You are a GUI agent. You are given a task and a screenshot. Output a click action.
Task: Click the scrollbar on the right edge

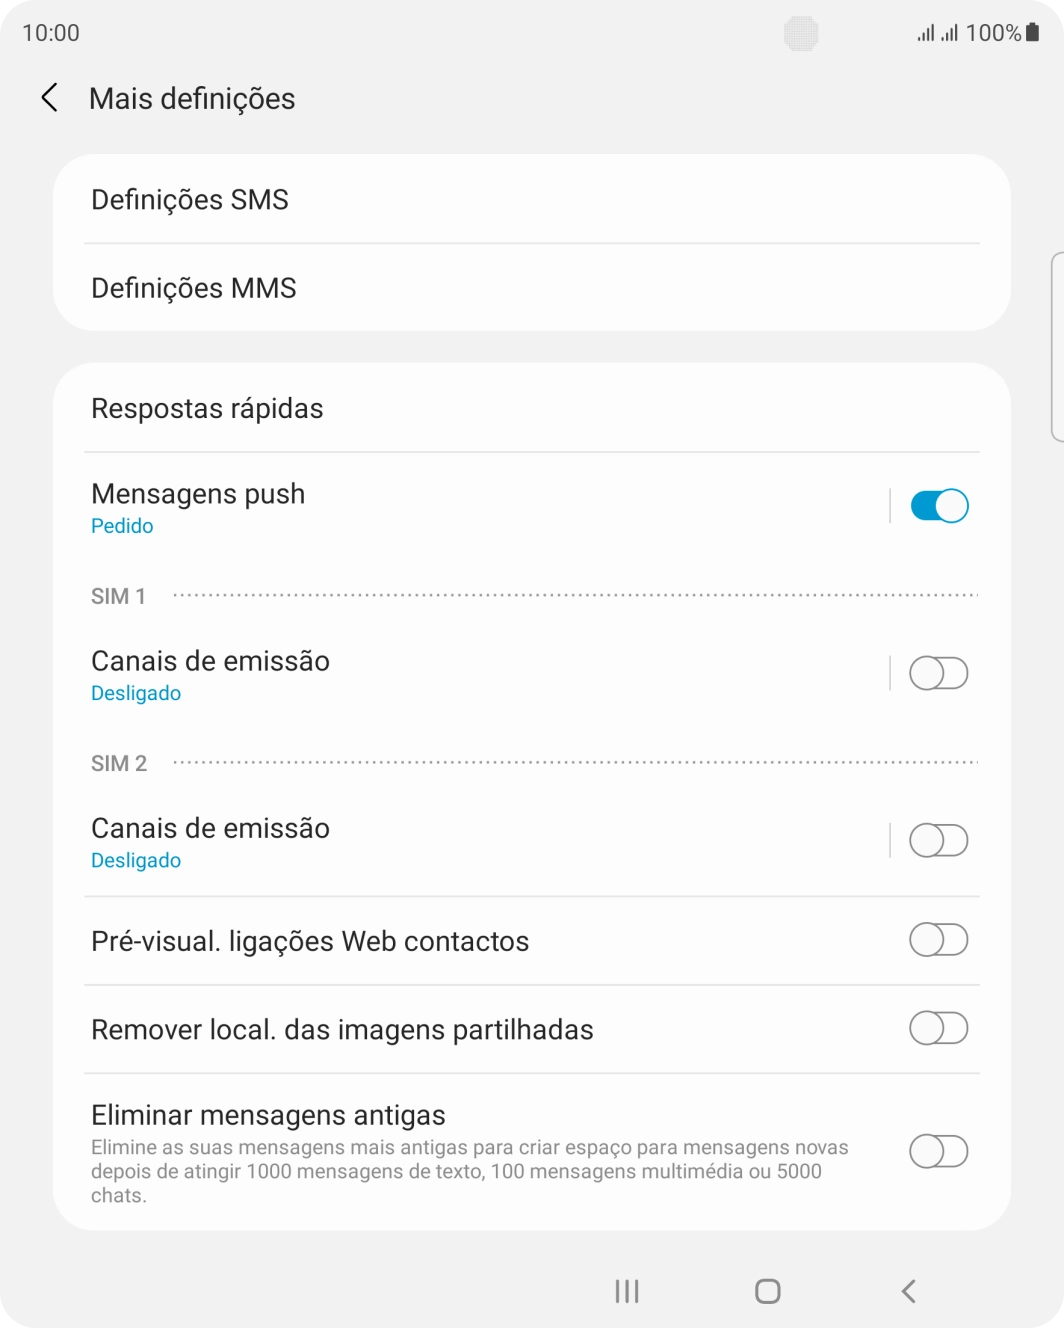(1057, 345)
